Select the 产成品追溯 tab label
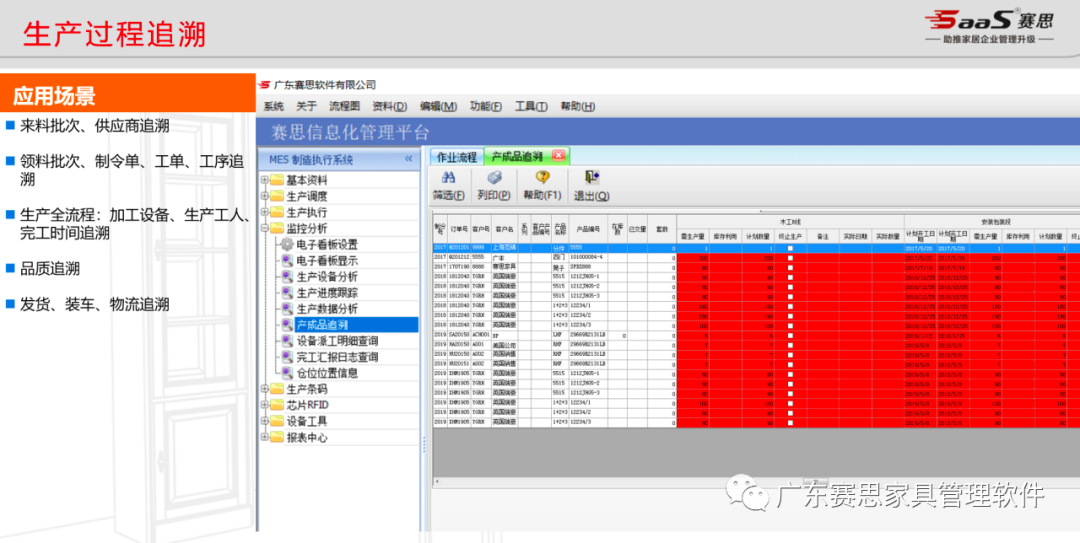The height and width of the screenshot is (543, 1080). [517, 157]
